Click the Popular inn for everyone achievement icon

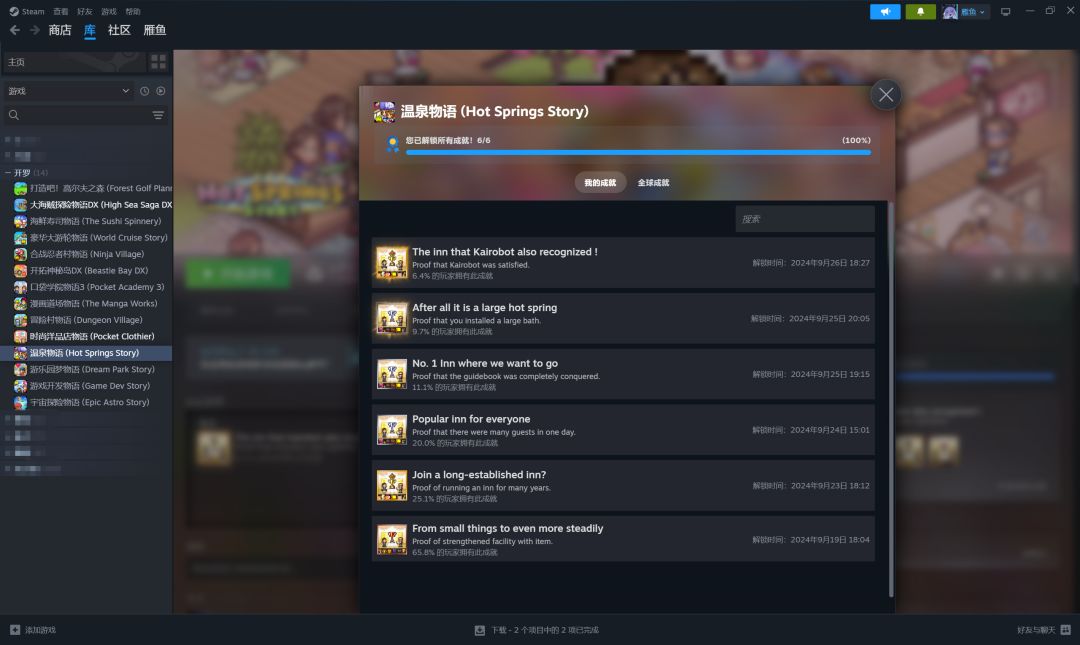click(x=392, y=430)
